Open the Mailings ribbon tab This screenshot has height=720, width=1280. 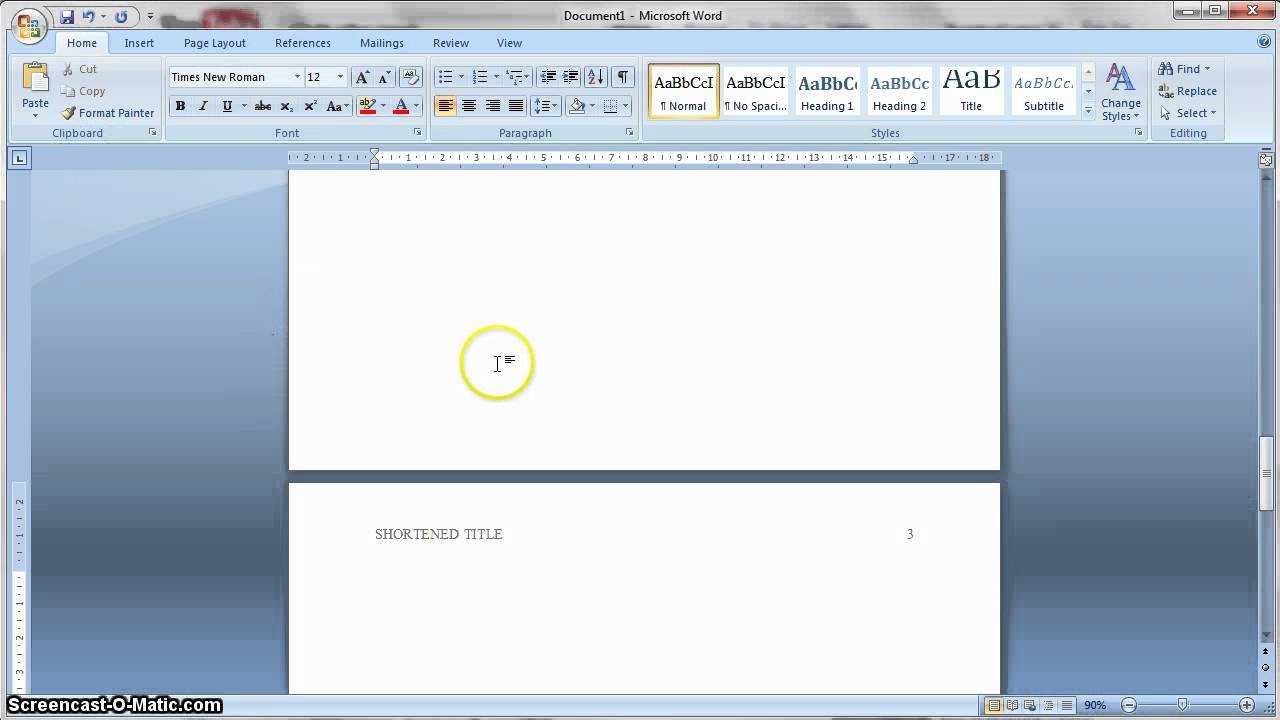(381, 43)
